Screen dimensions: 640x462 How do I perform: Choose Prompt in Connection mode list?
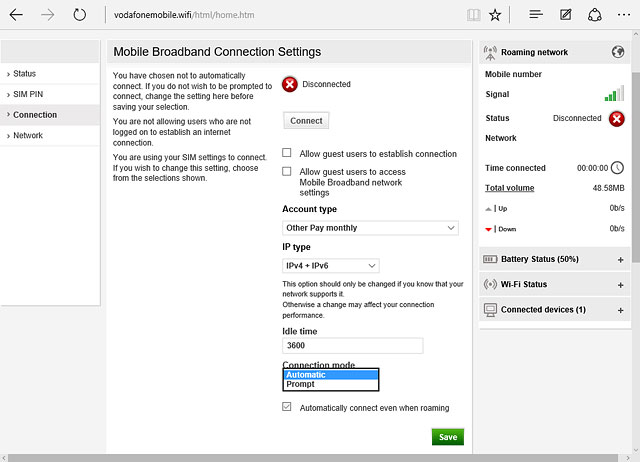pos(331,384)
